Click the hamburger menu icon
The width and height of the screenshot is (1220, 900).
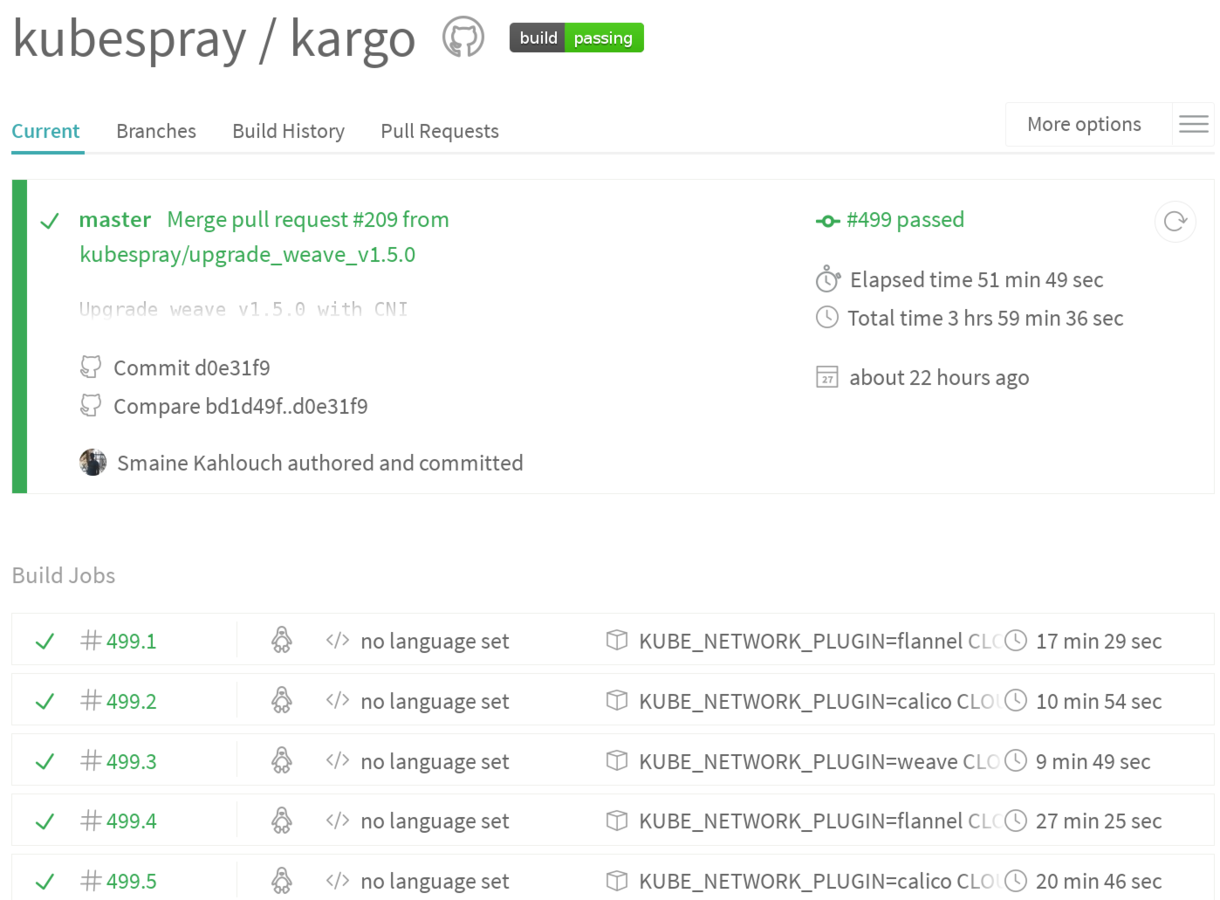point(1194,124)
